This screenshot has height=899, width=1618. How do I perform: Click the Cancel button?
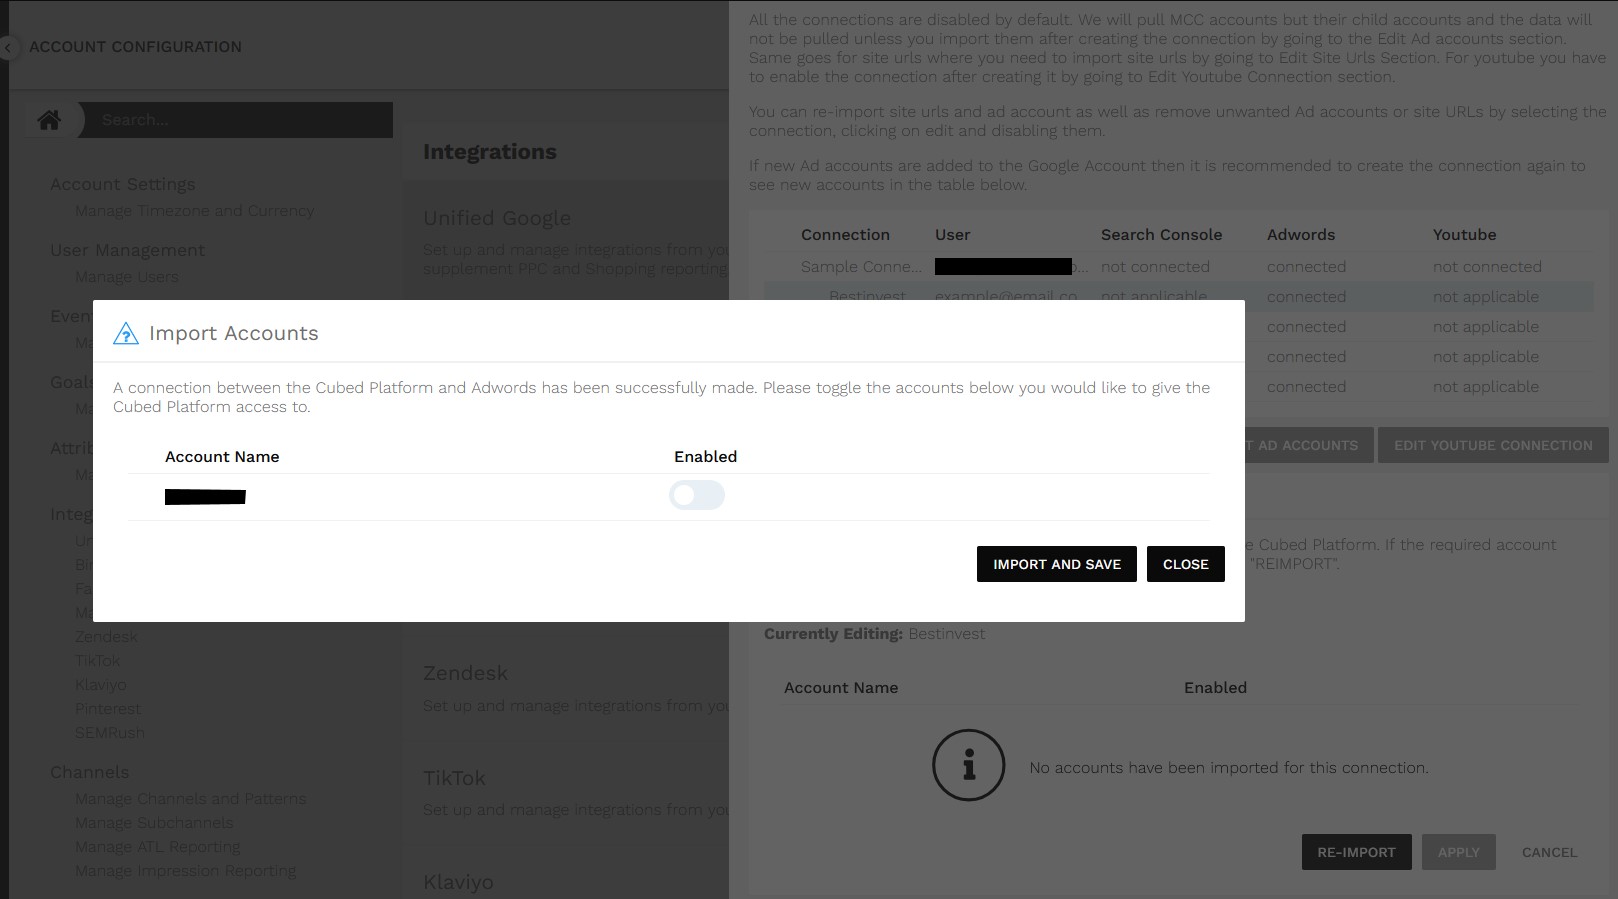[x=1549, y=852]
